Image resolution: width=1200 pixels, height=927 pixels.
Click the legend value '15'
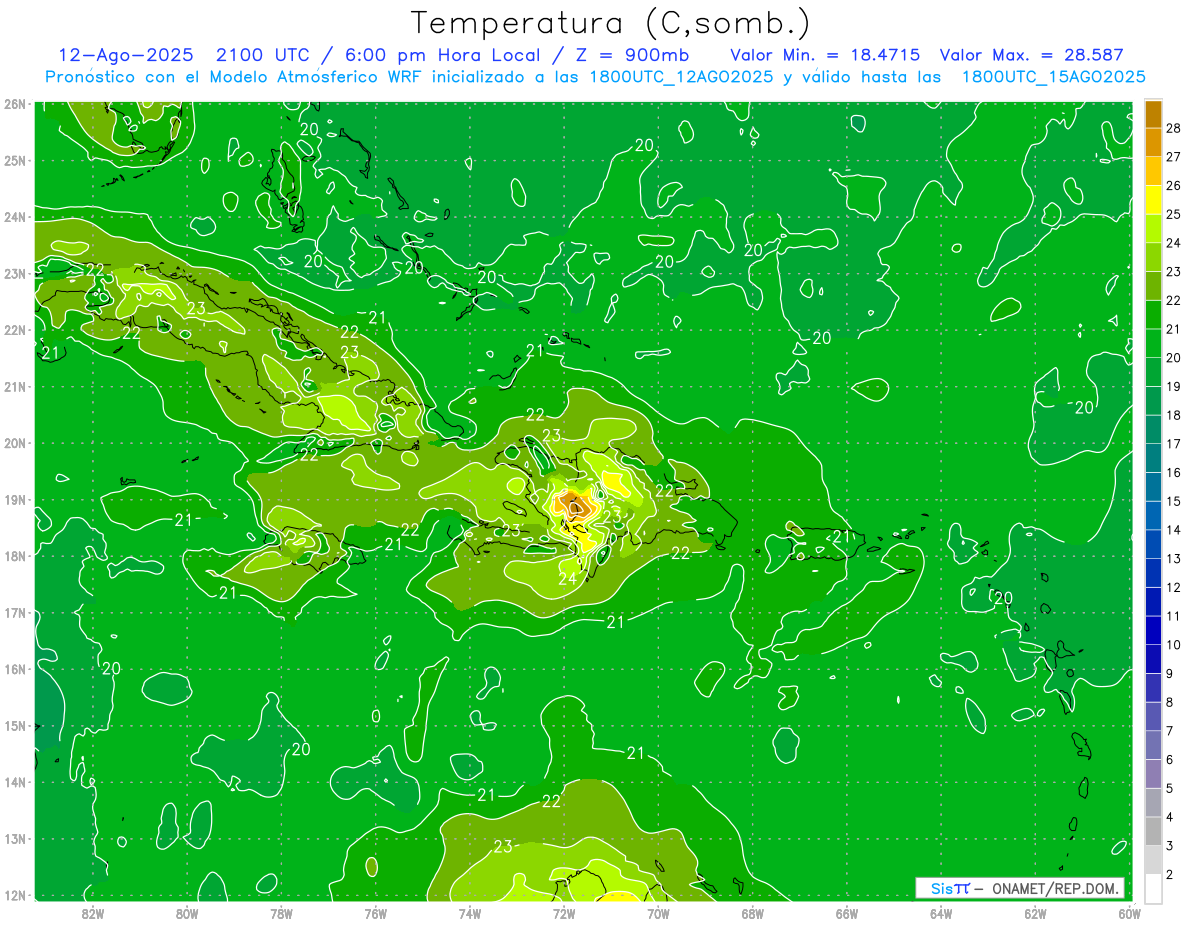1173,501
